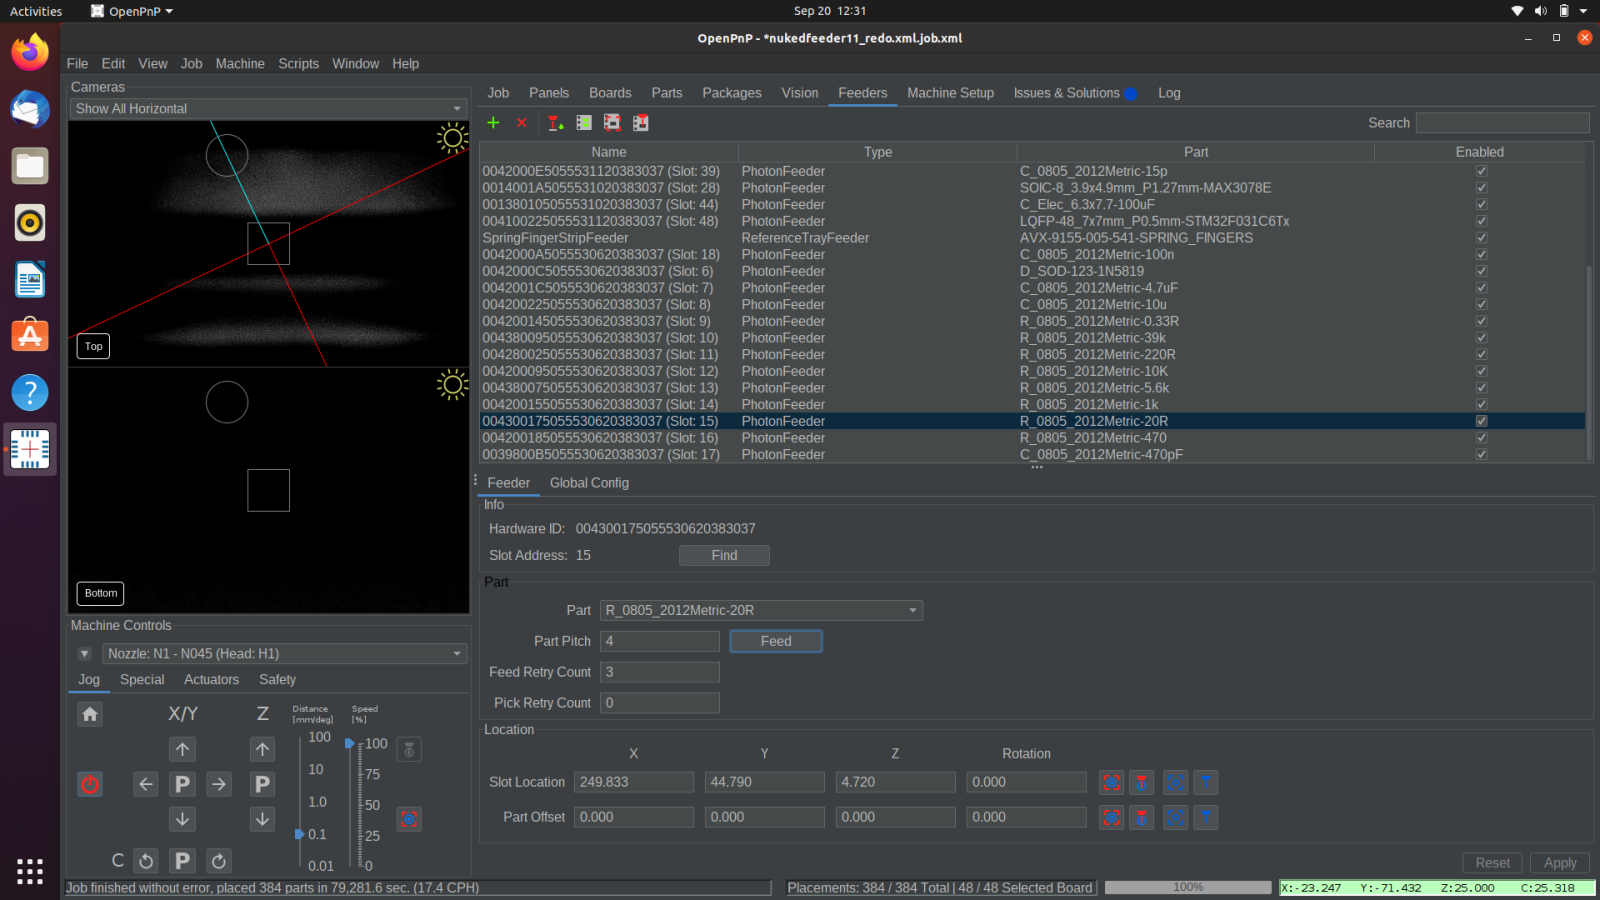Click the green plus add feeder icon
Viewport: 1600px width, 900px height.
point(493,122)
